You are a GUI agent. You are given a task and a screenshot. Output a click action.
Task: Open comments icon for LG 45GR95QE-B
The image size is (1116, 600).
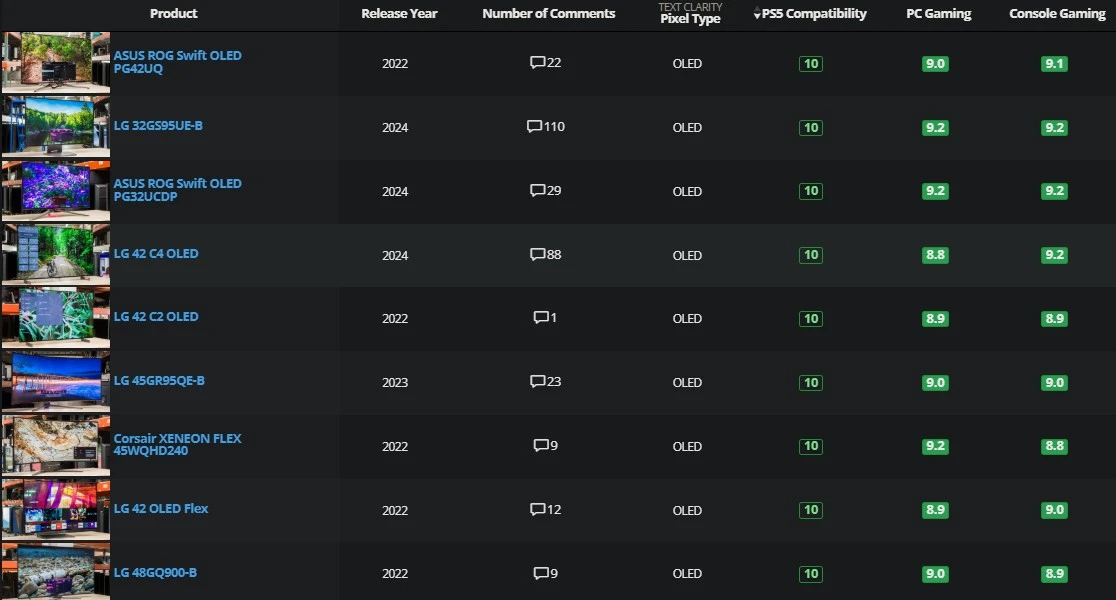(537, 381)
